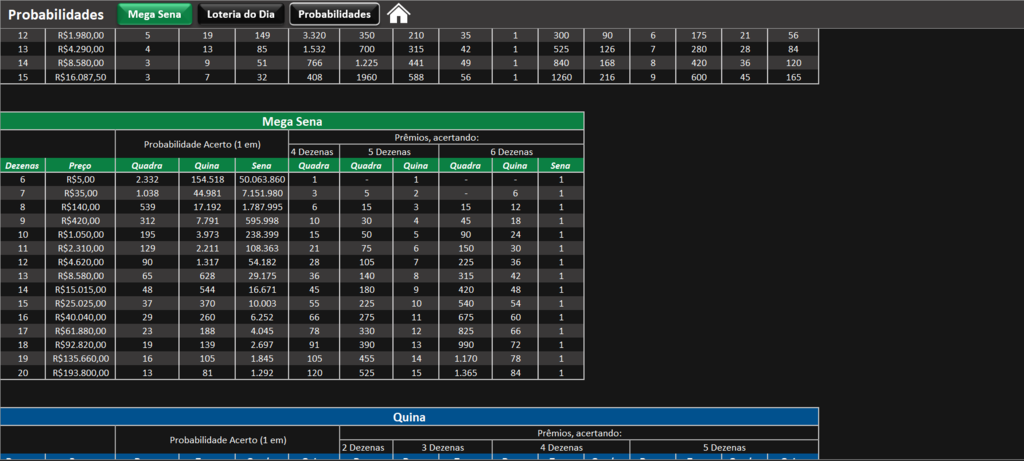The image size is (1024, 461).
Task: Click the cell showing 4.045
Action: pos(262,331)
